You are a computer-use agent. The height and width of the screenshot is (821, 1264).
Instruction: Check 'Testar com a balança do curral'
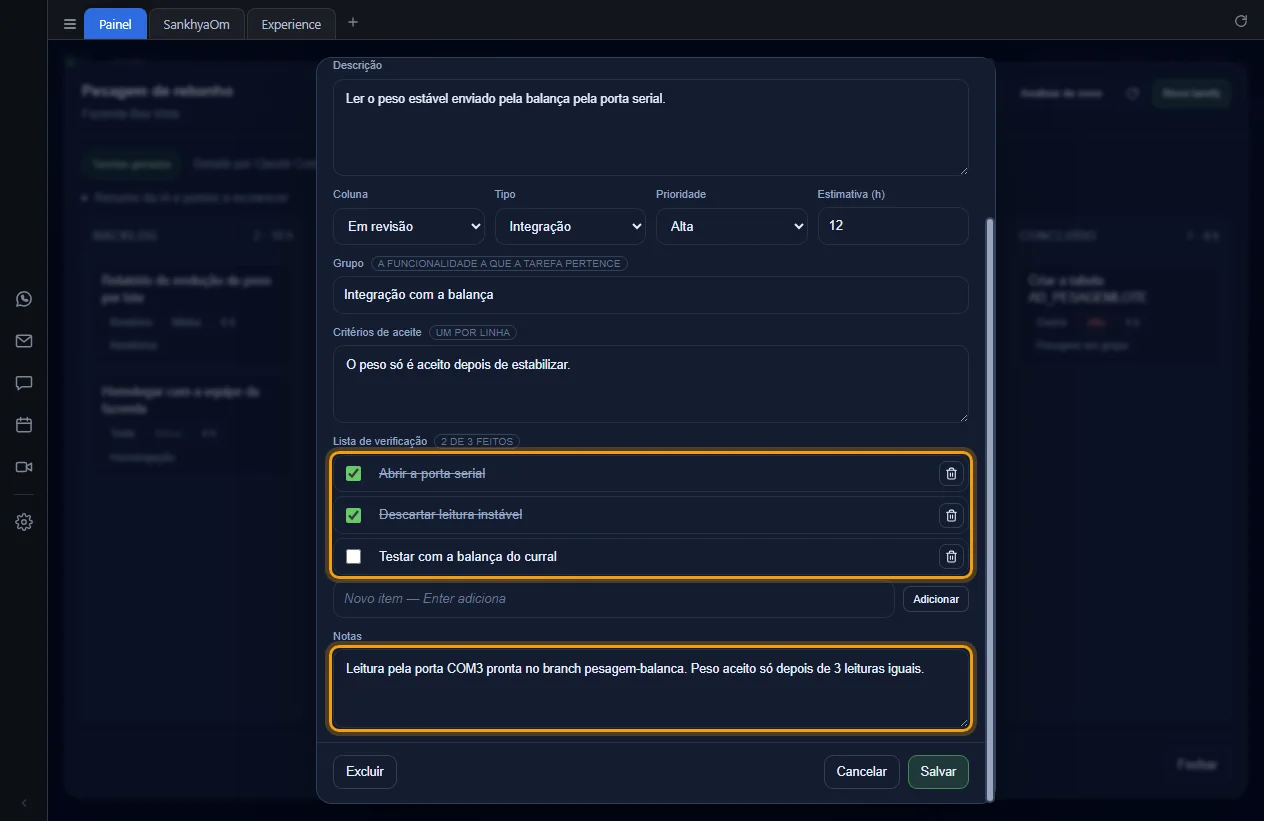tap(353, 556)
